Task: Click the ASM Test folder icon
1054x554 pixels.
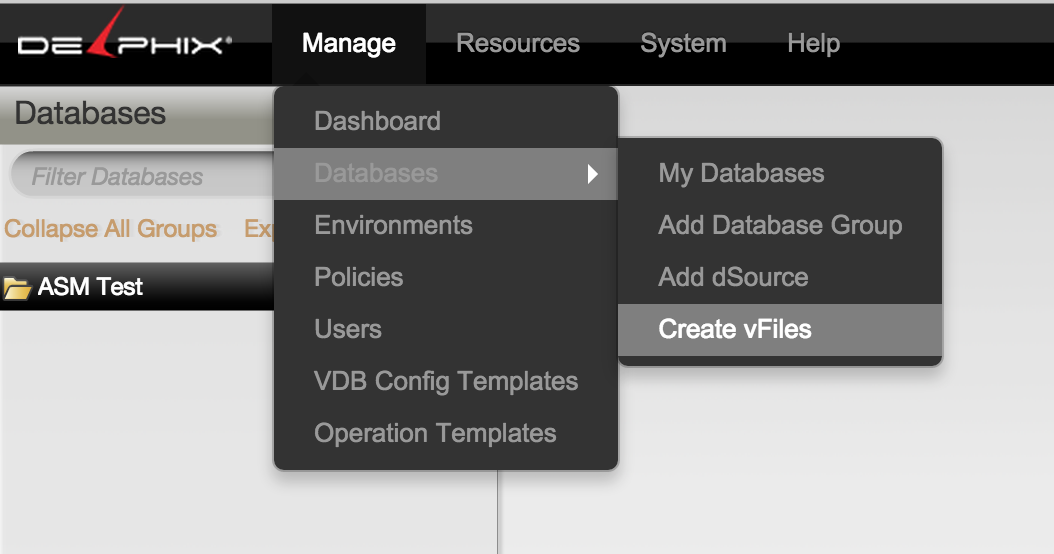Action: point(17,288)
